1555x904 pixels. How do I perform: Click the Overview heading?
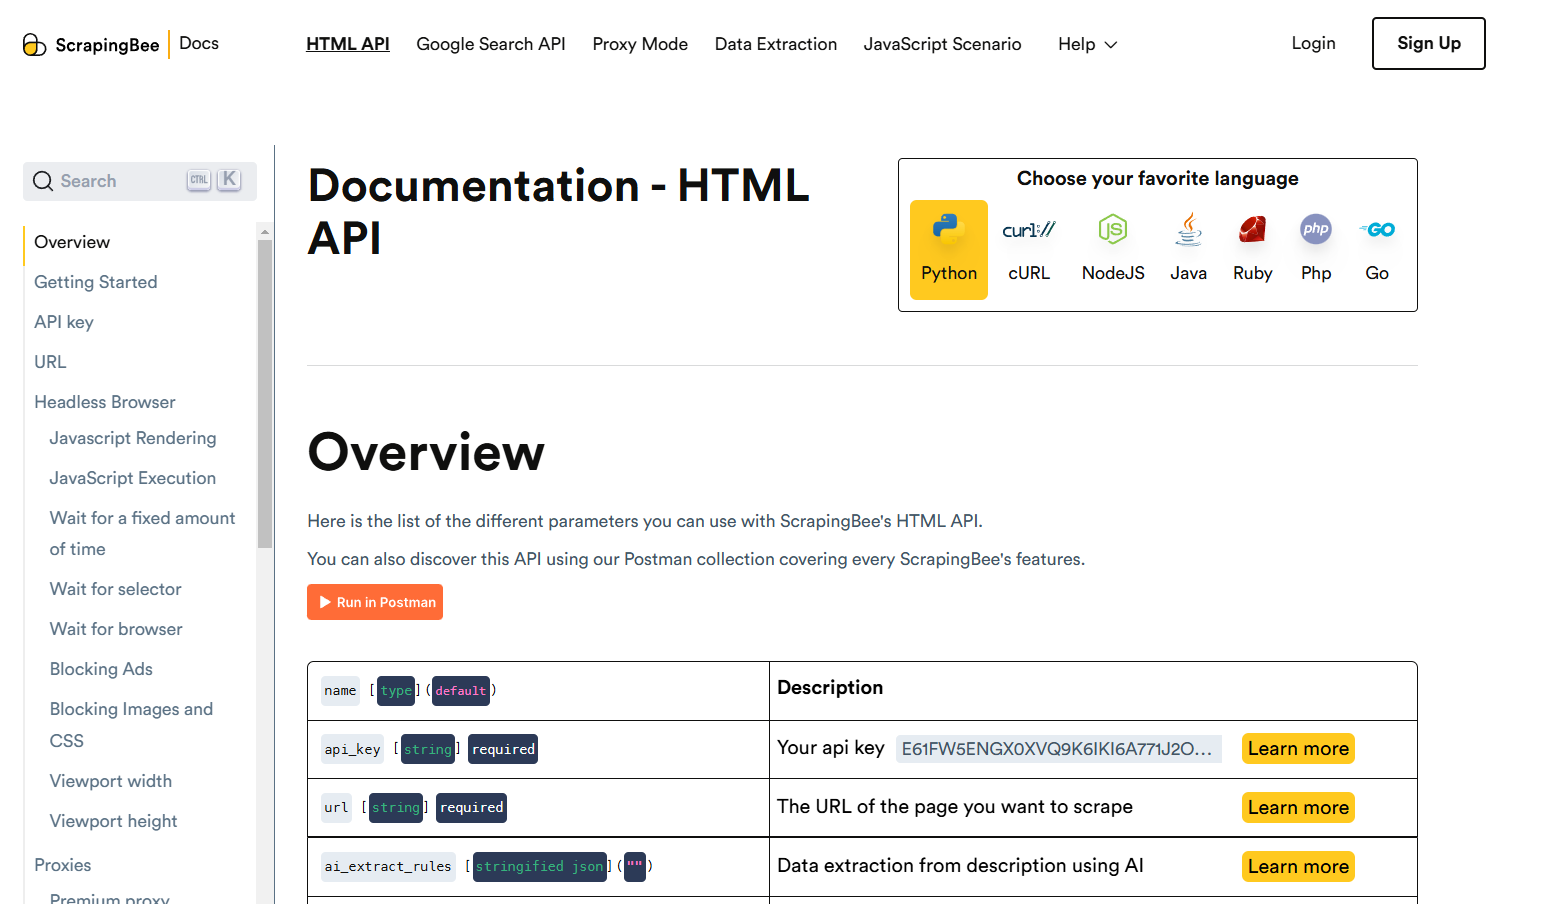pyautogui.click(x=426, y=452)
